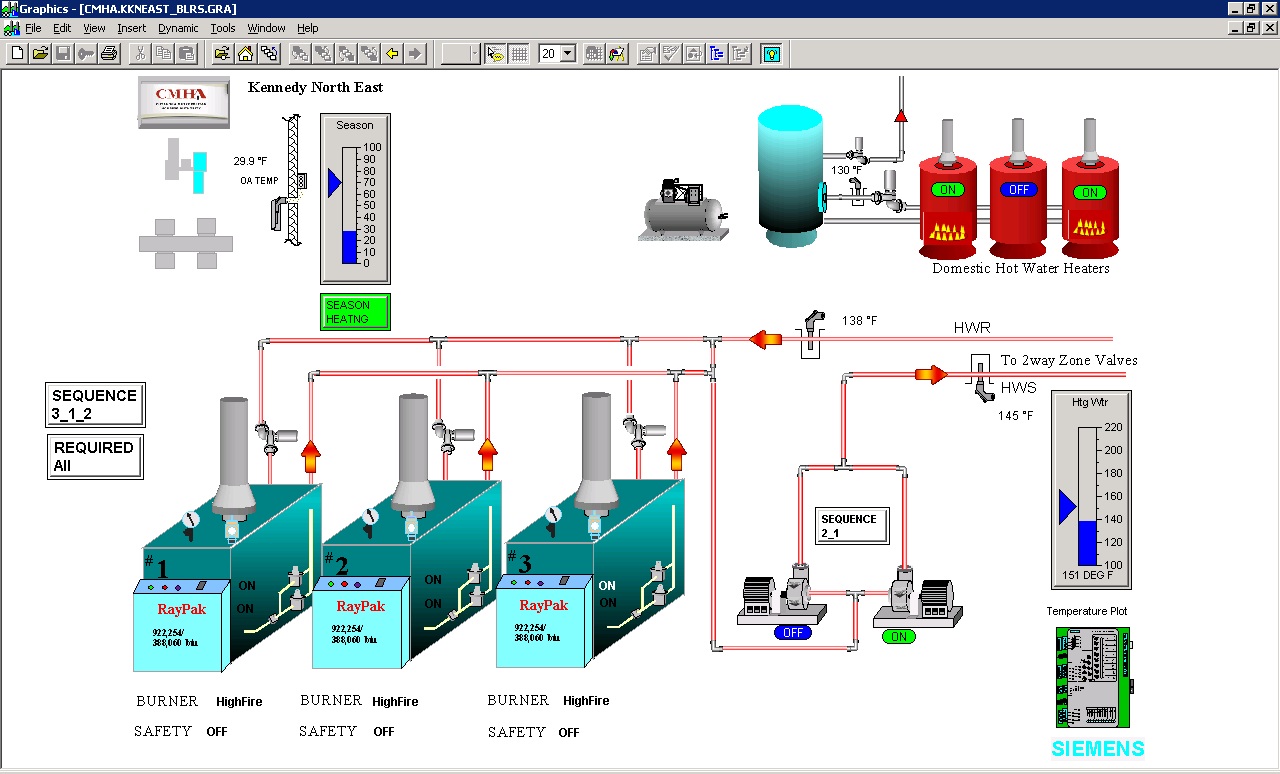
Task: Click the yellow light bulb toolbar icon
Action: 771,54
